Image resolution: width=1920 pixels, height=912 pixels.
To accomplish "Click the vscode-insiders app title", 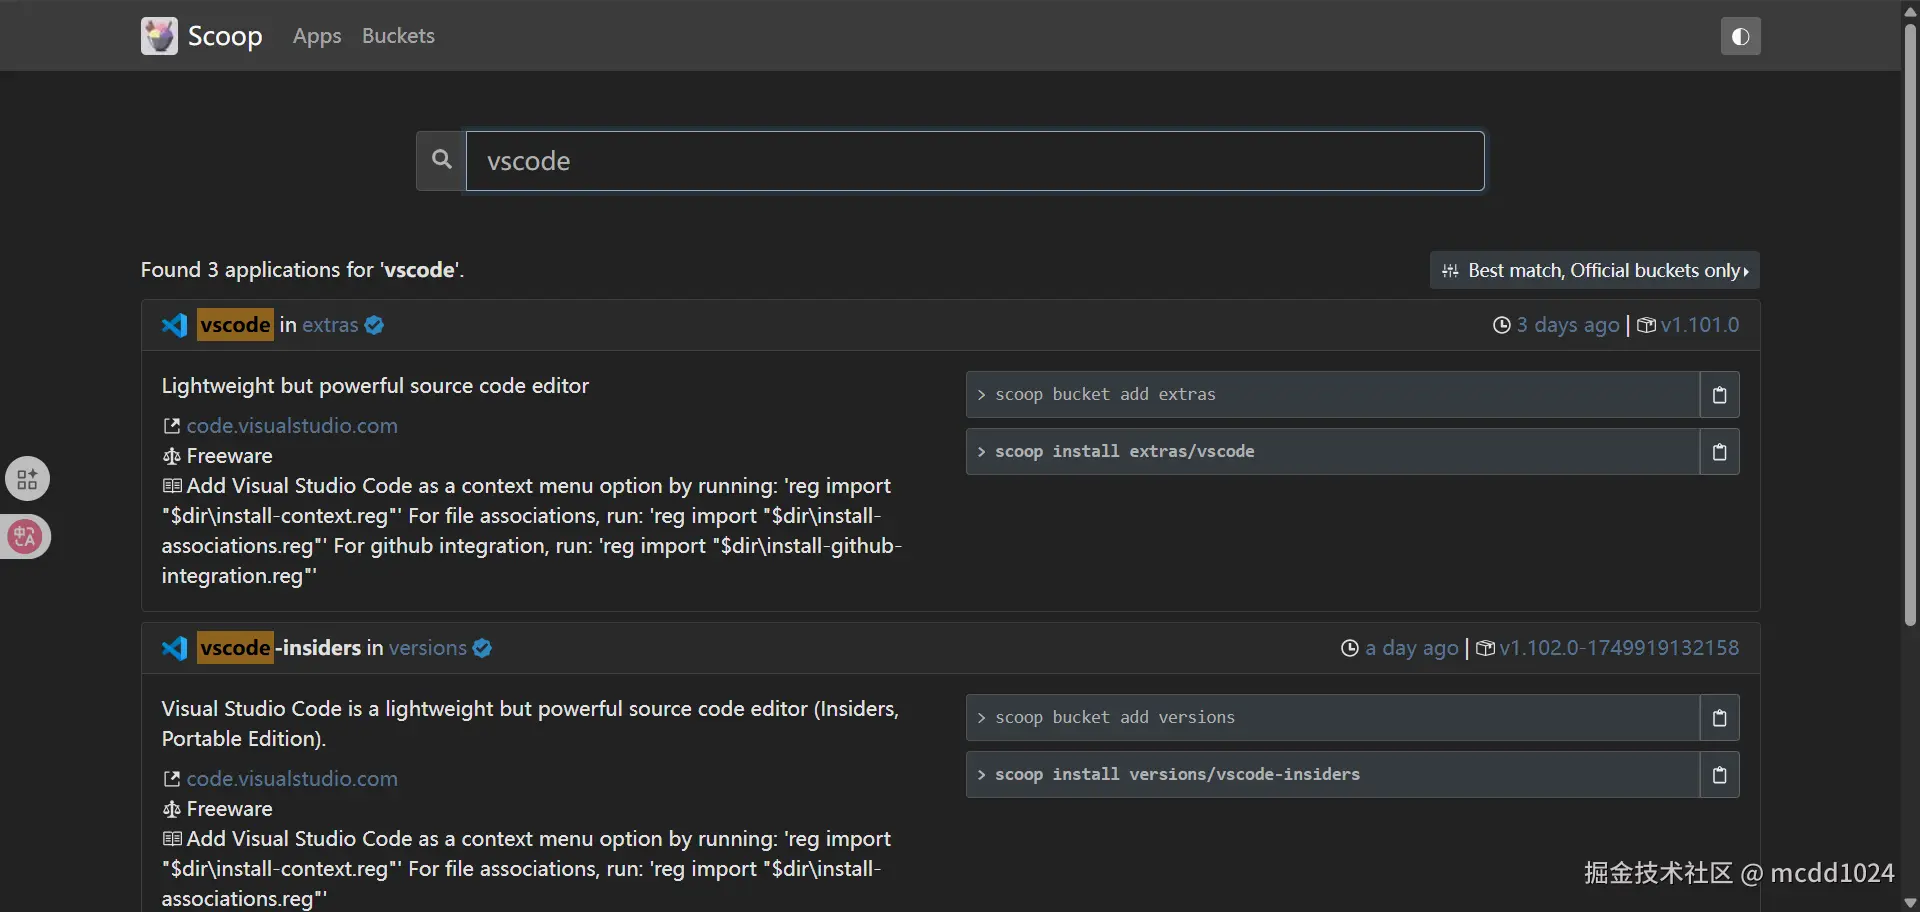I will click(x=279, y=648).
